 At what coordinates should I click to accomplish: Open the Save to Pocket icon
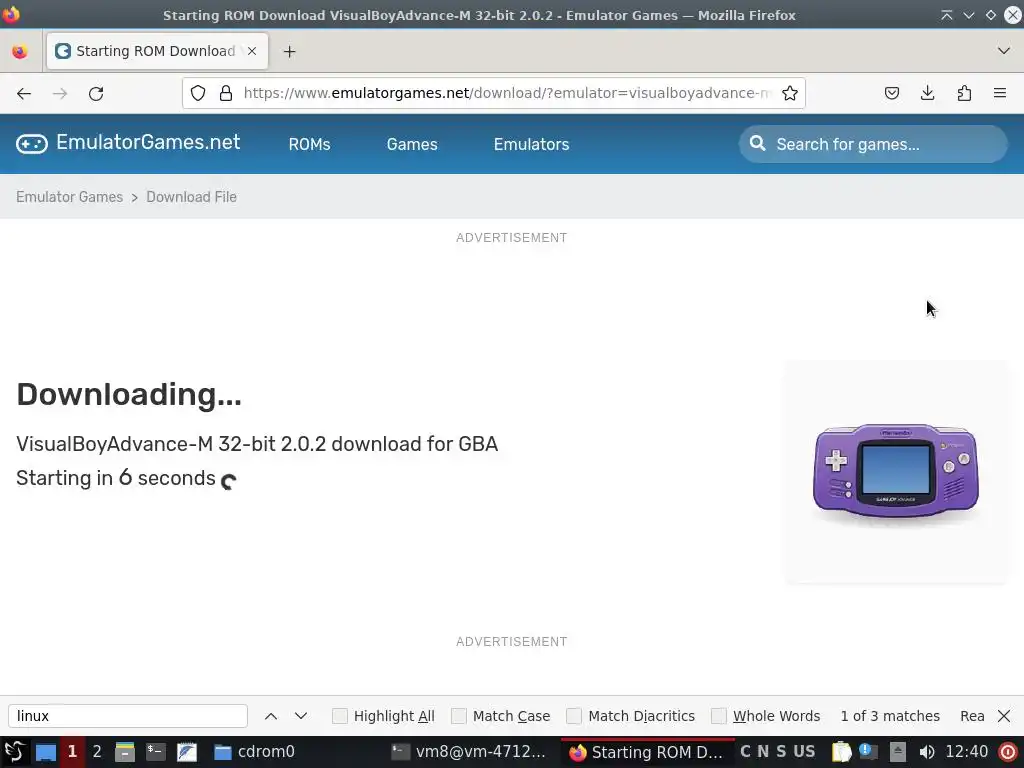[891, 93]
